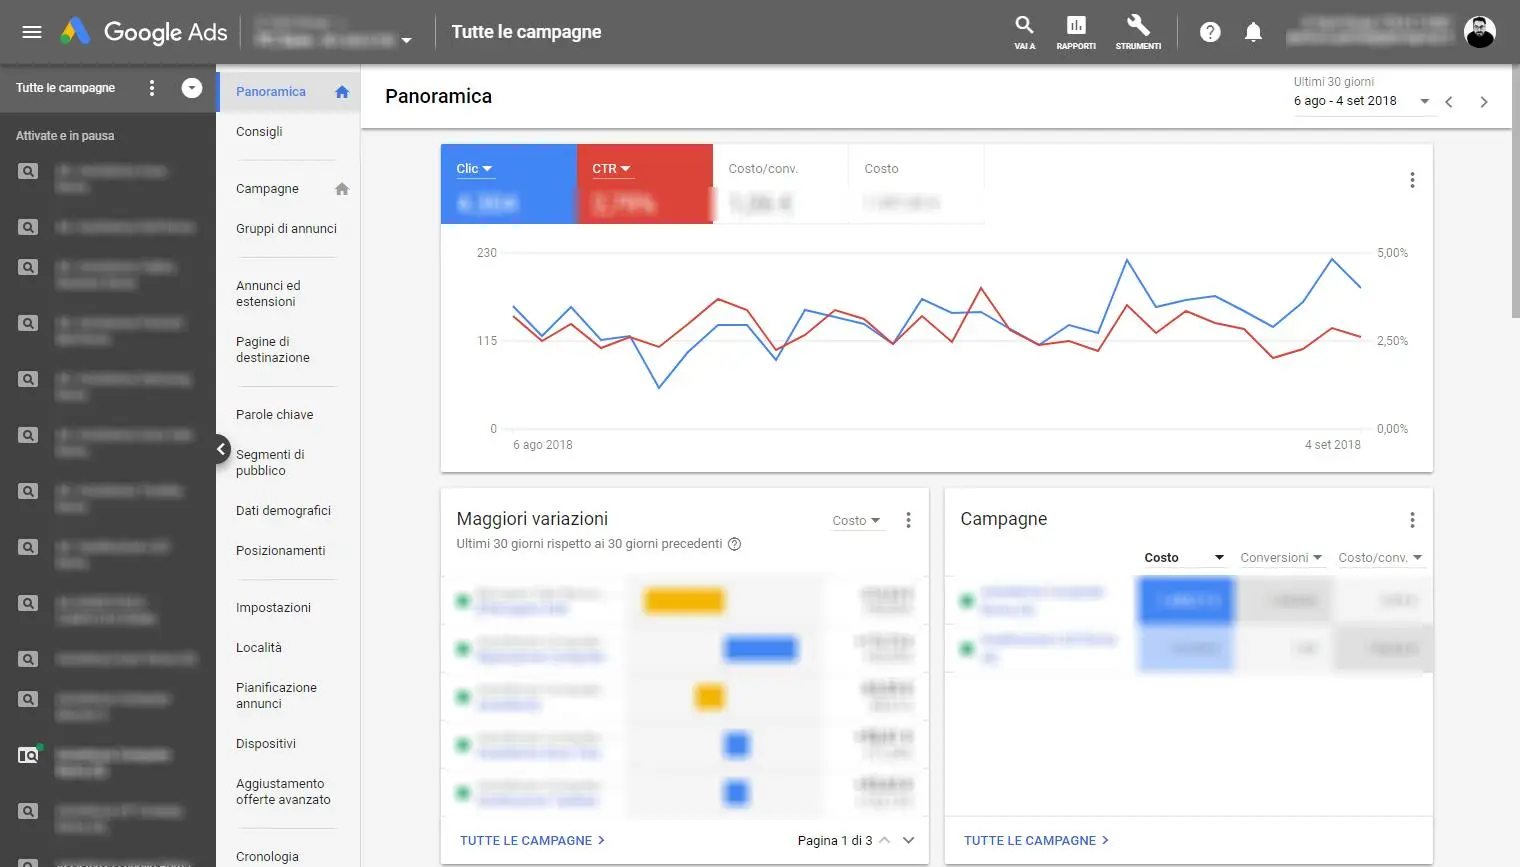
Task: Open the account selector dropdown arrow
Action: [x=406, y=40]
